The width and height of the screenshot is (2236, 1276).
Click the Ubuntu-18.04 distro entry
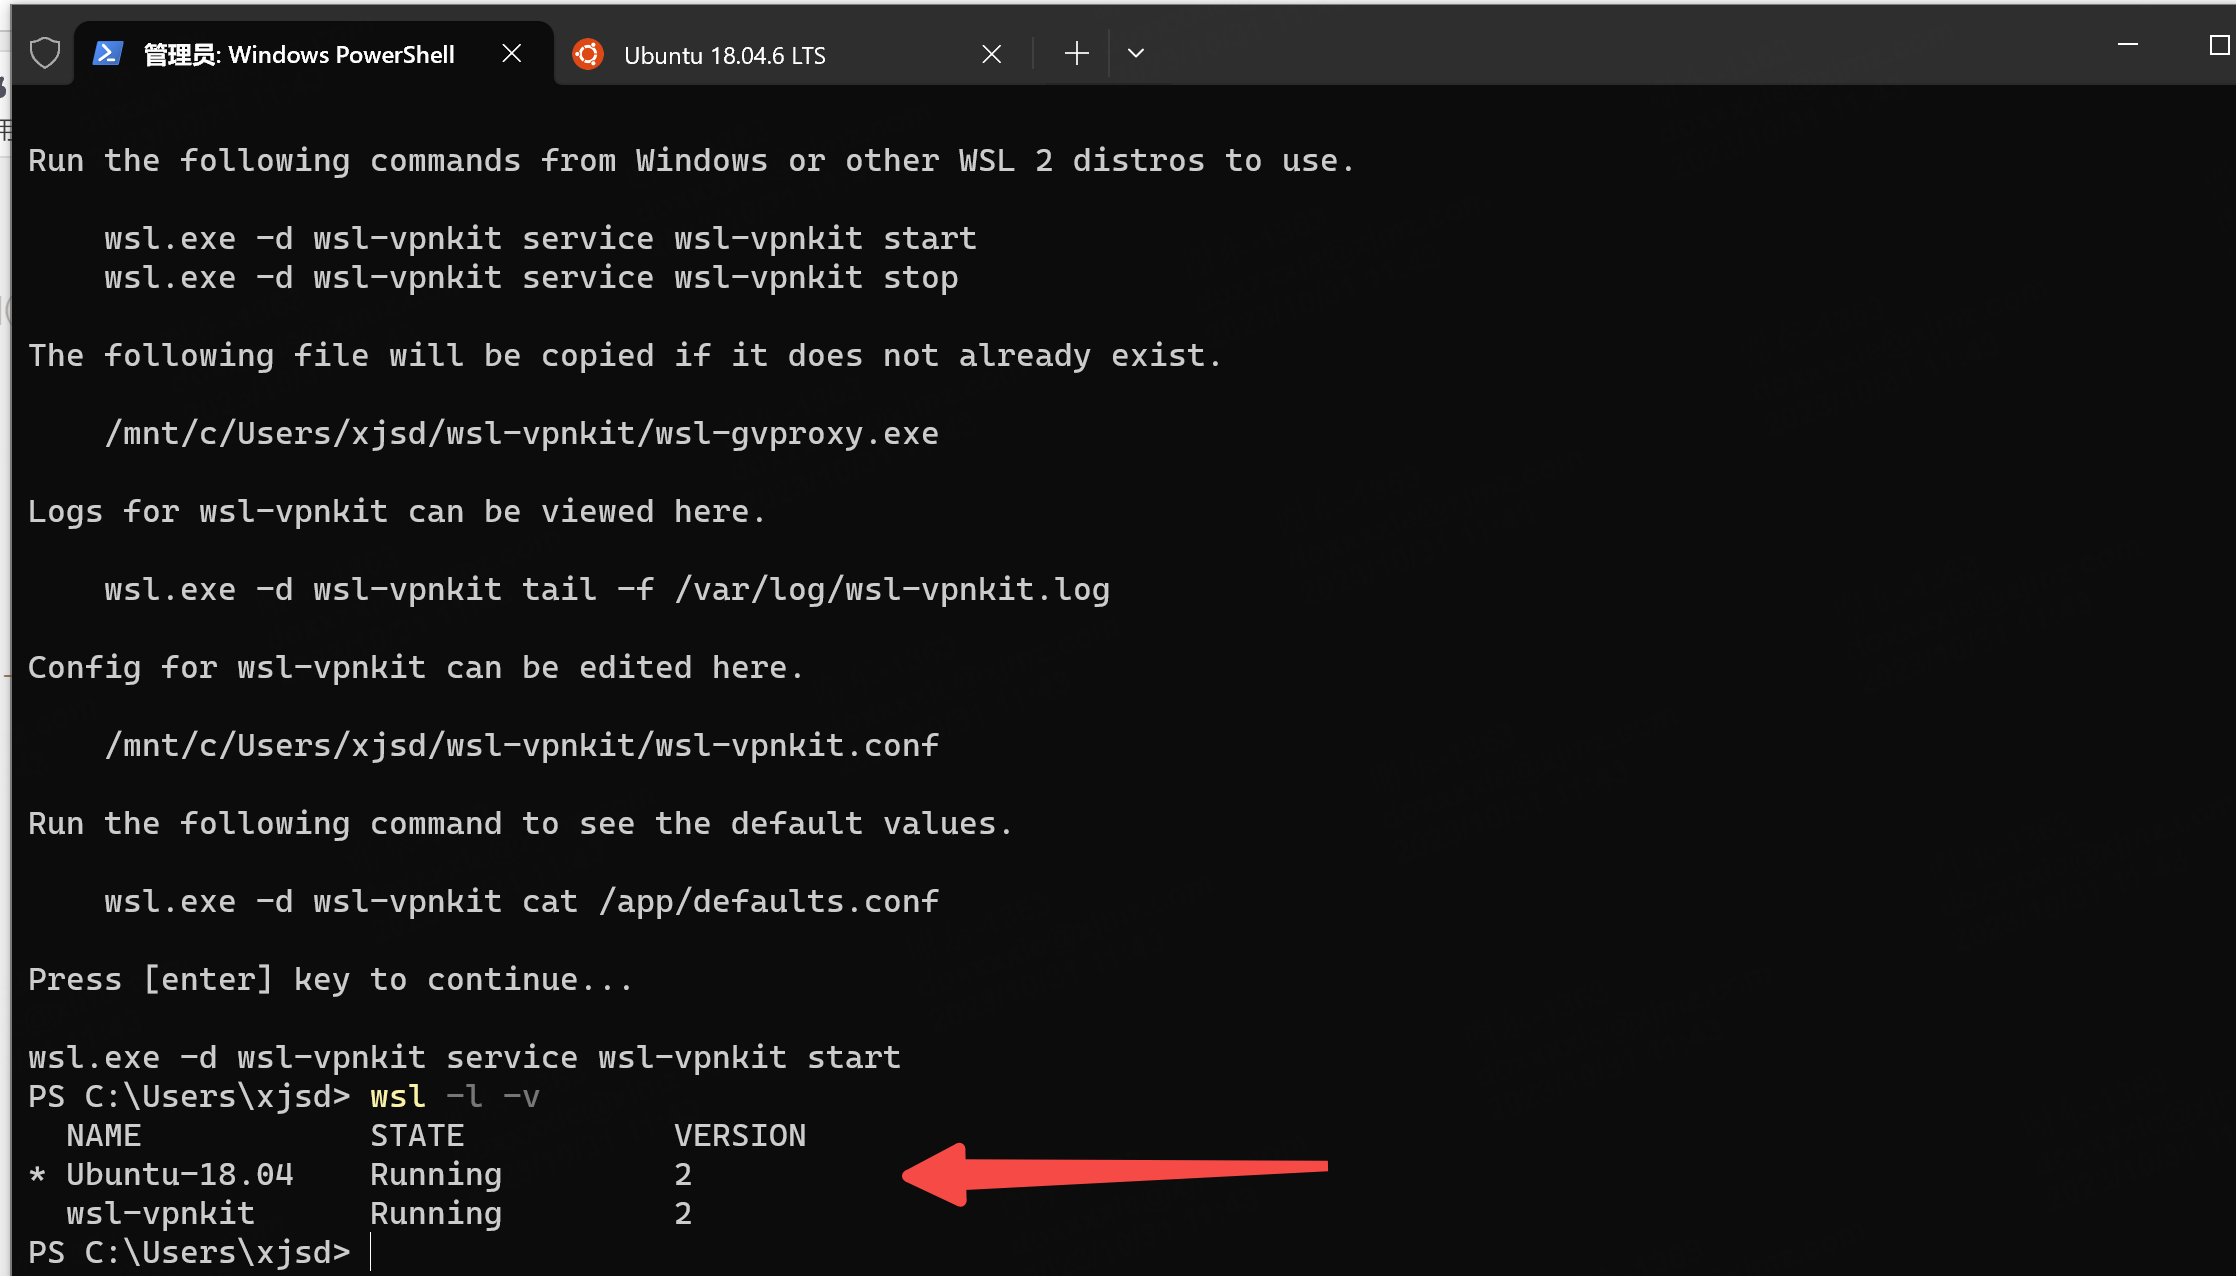(180, 1175)
